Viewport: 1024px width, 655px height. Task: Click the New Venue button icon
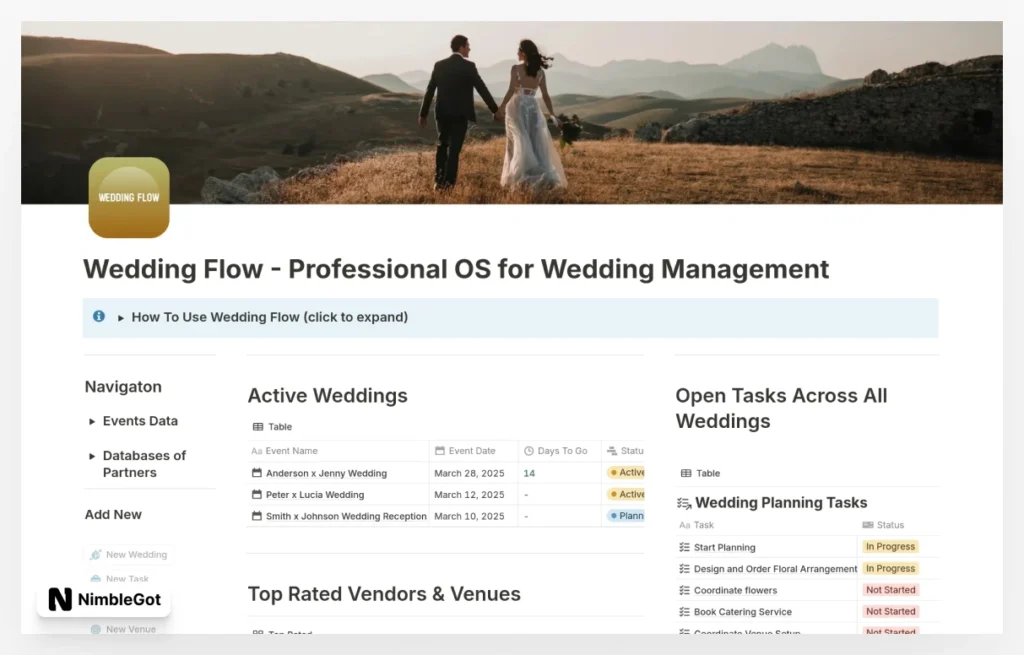click(x=96, y=629)
